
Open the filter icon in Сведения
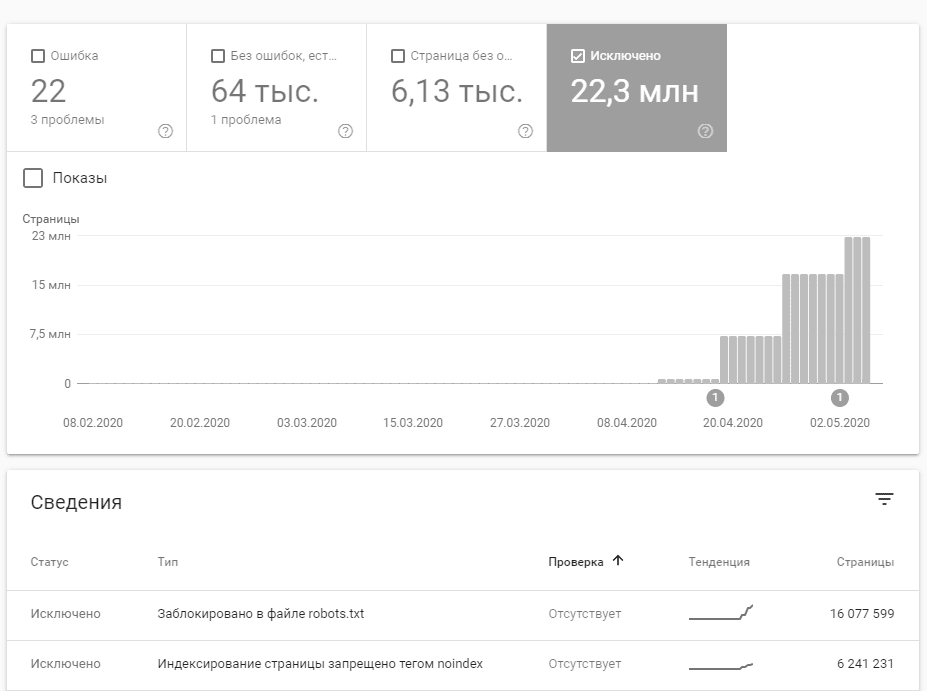click(884, 500)
